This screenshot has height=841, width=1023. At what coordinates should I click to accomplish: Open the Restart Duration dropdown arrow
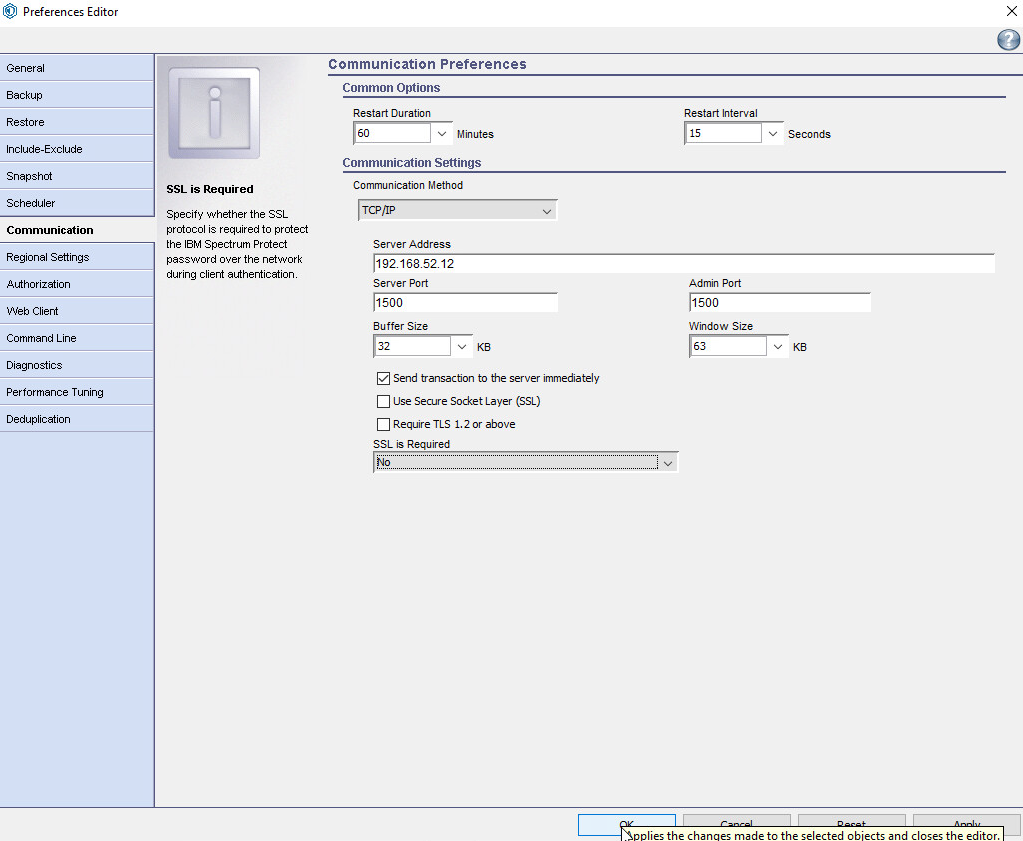[443, 133]
